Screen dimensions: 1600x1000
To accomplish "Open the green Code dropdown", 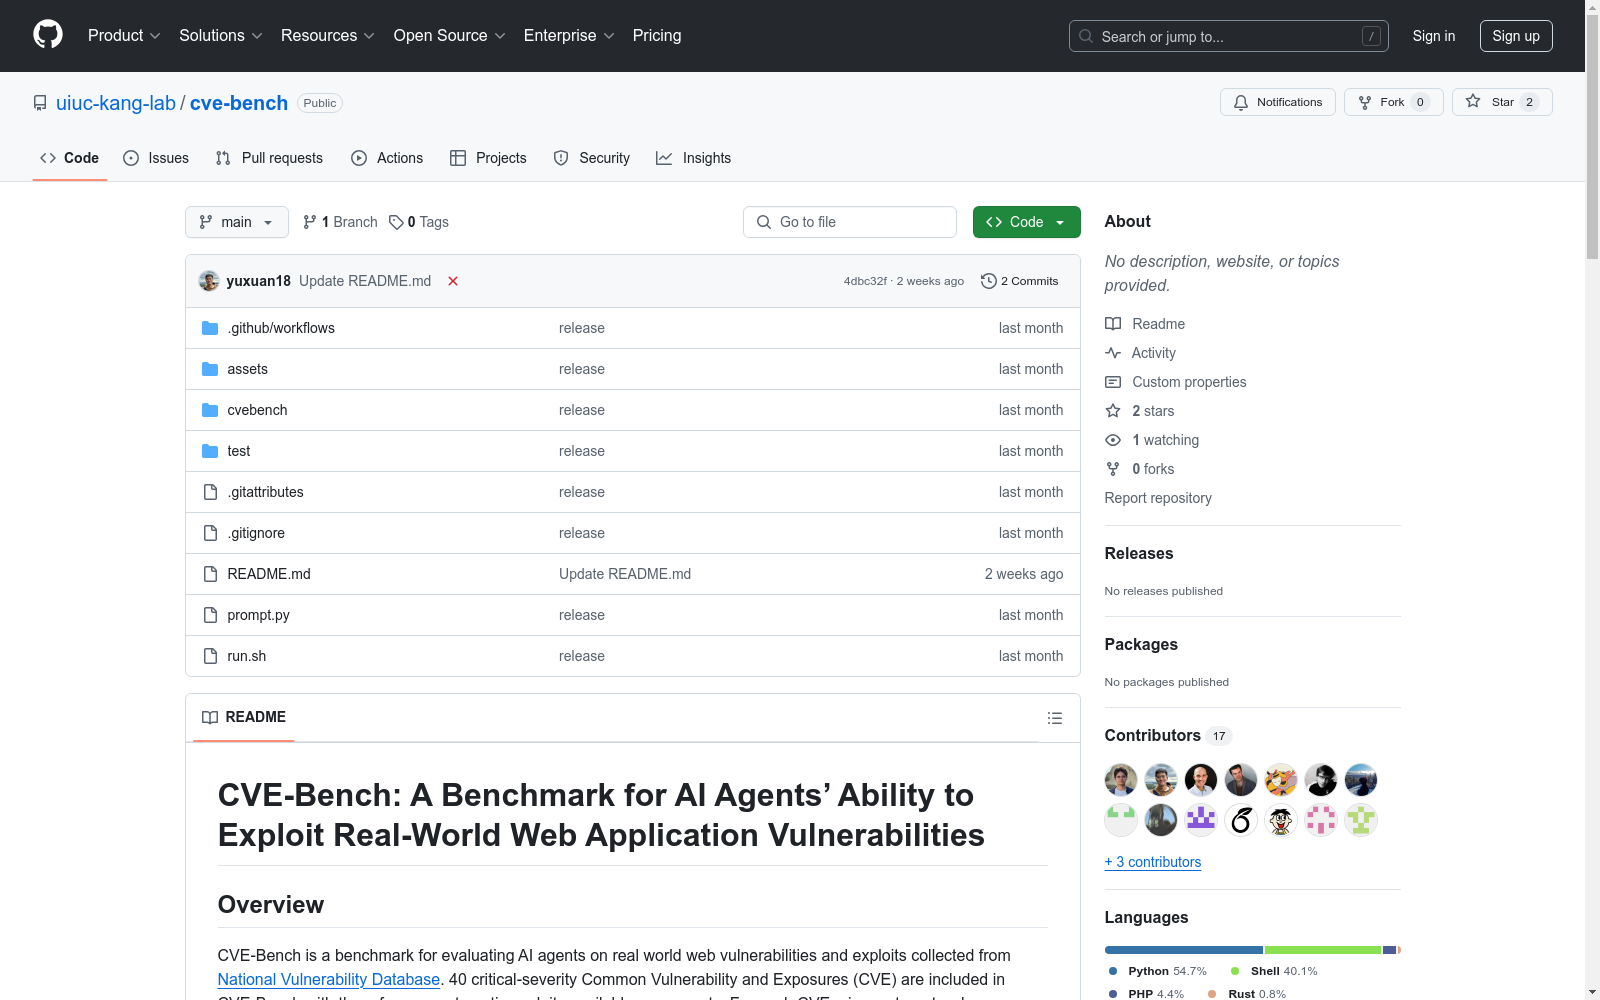I will point(1027,222).
